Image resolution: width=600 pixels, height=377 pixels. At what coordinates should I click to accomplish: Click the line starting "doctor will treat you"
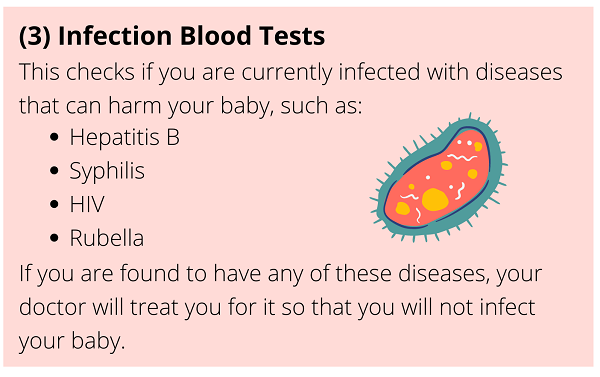point(277,307)
